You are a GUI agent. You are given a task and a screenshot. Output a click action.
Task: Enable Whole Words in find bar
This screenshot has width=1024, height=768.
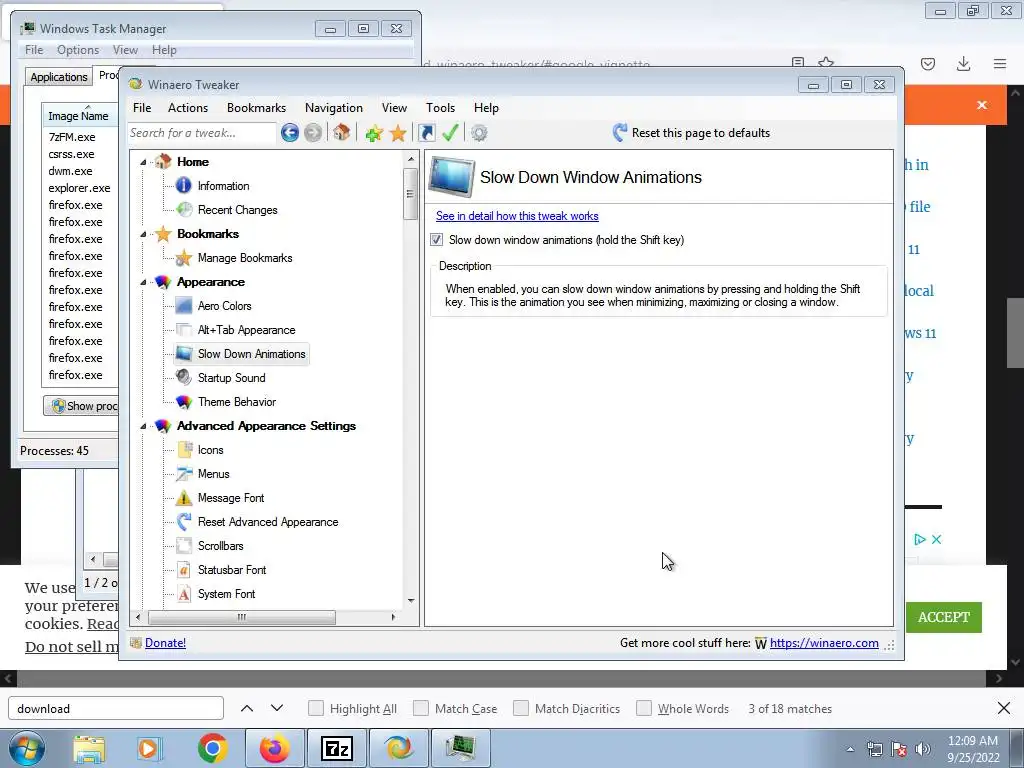click(643, 708)
